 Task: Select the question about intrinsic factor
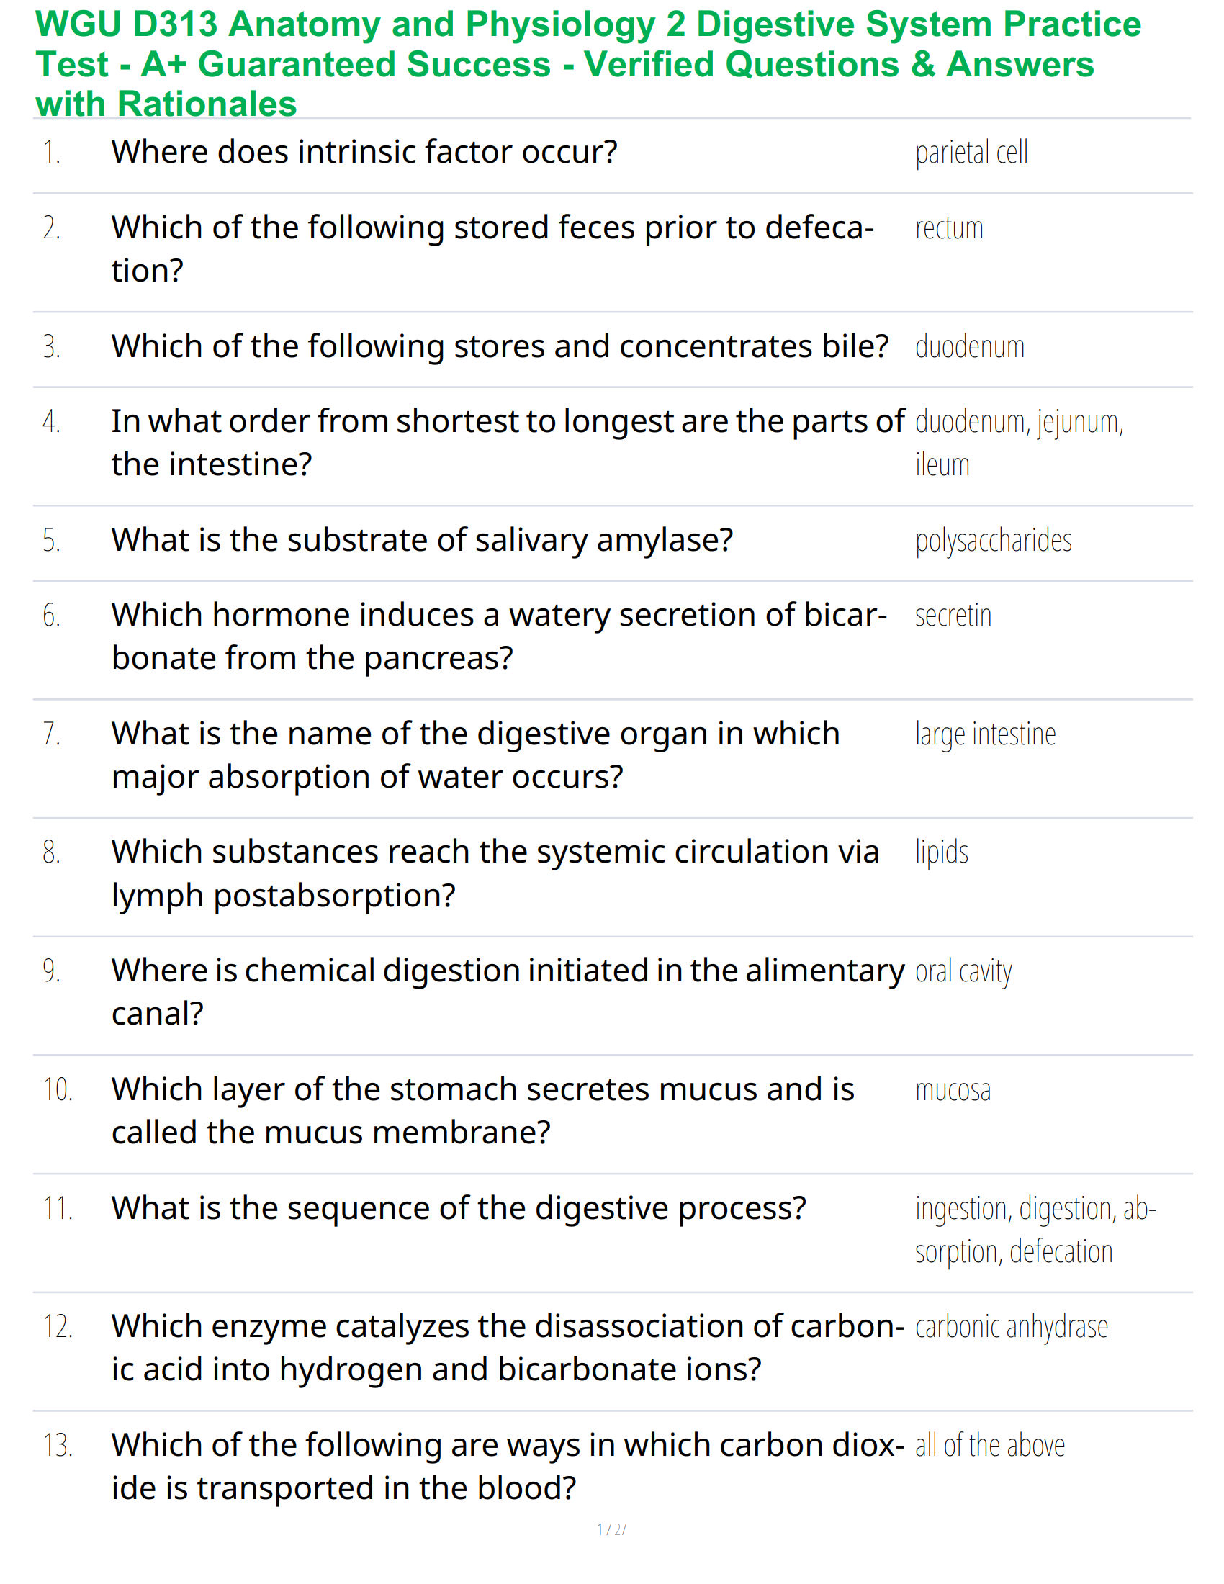click(x=364, y=152)
